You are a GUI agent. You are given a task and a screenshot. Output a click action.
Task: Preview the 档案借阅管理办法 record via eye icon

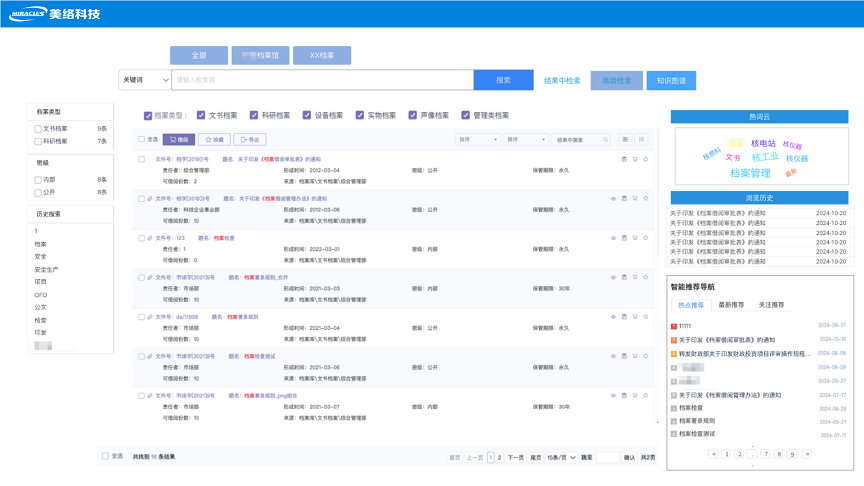click(x=613, y=199)
